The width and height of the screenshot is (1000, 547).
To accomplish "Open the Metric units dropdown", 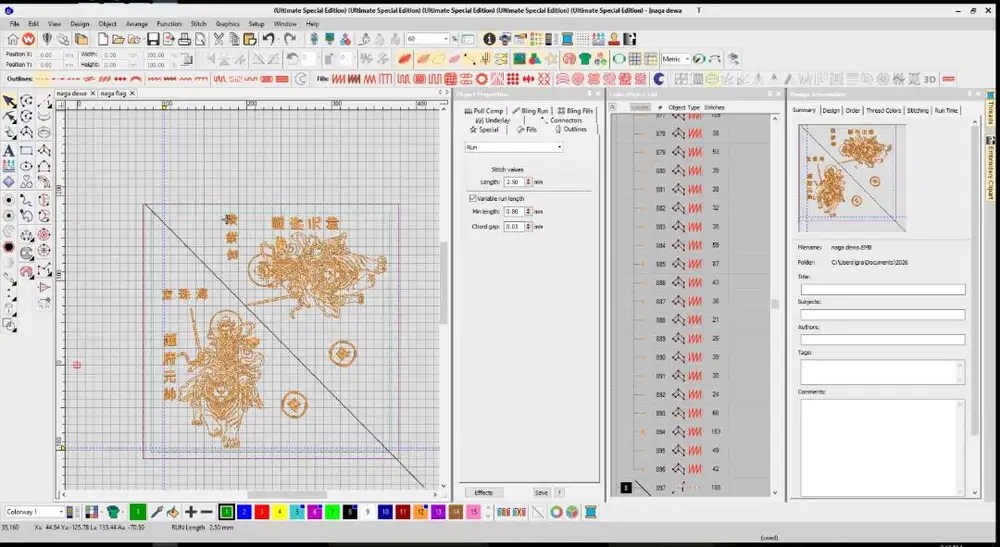I will pos(675,59).
